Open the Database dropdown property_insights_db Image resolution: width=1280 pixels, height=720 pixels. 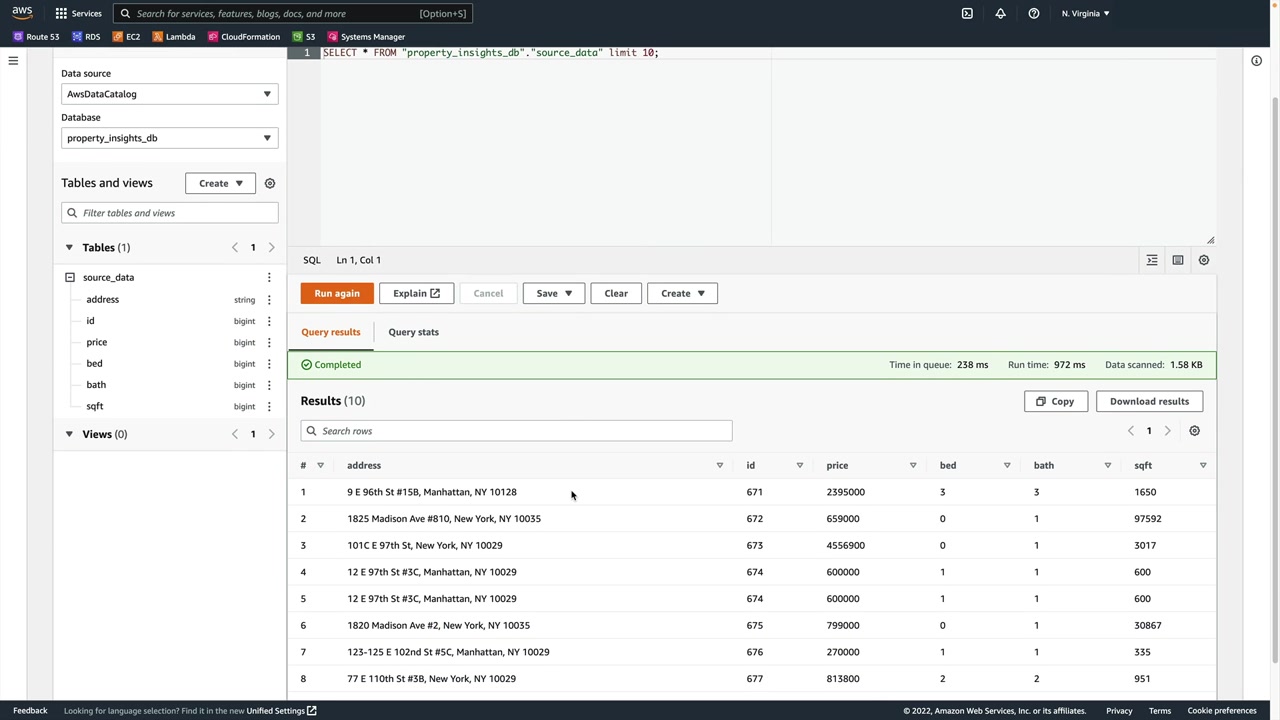tap(169, 138)
